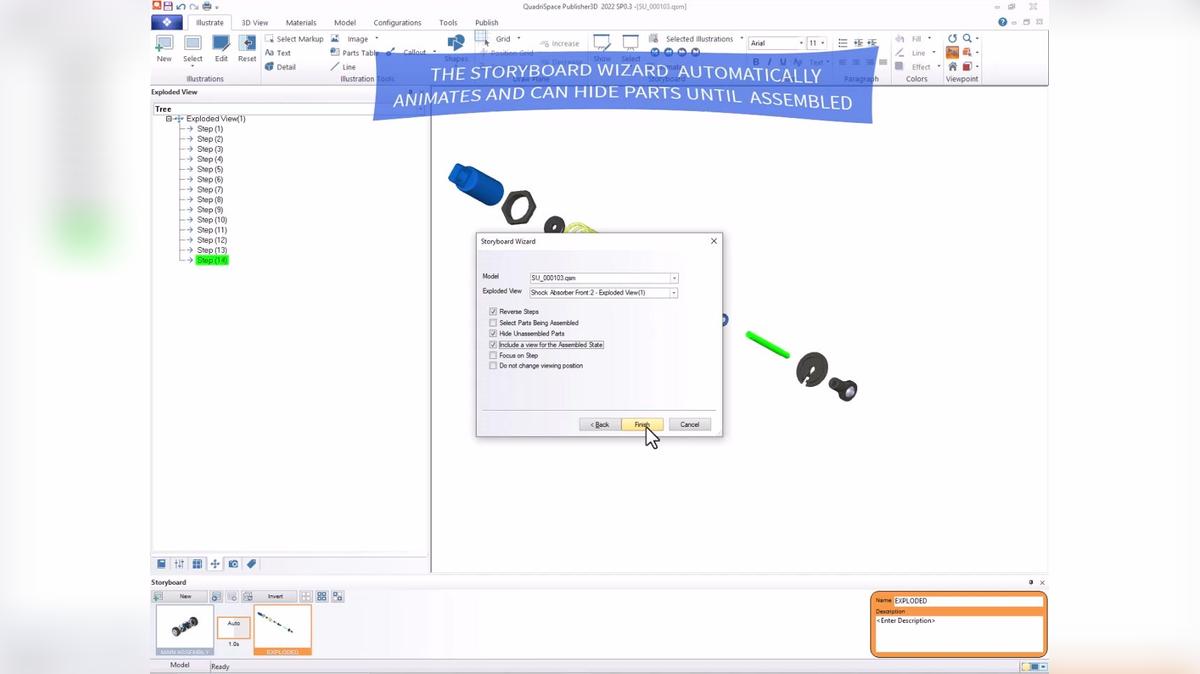This screenshot has width=1200, height=674.
Task: Open the Model ribbon tab
Action: [x=345, y=22]
